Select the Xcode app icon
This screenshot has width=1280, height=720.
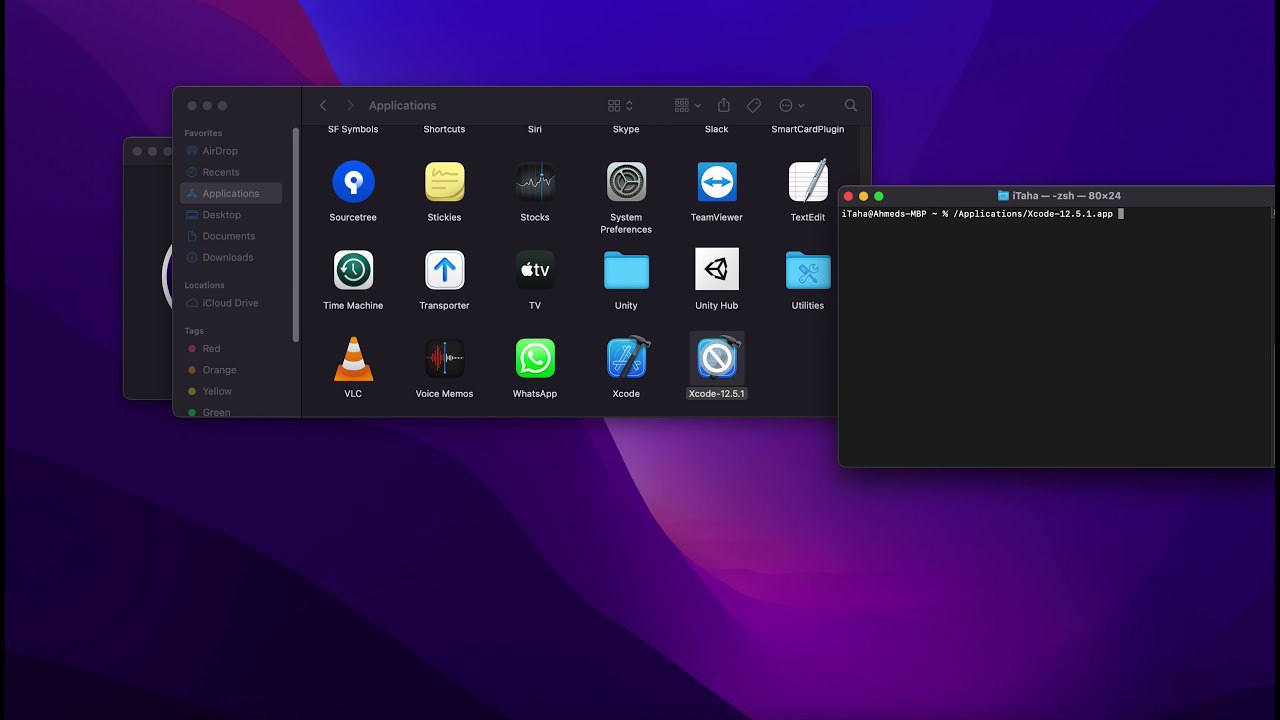(628, 357)
